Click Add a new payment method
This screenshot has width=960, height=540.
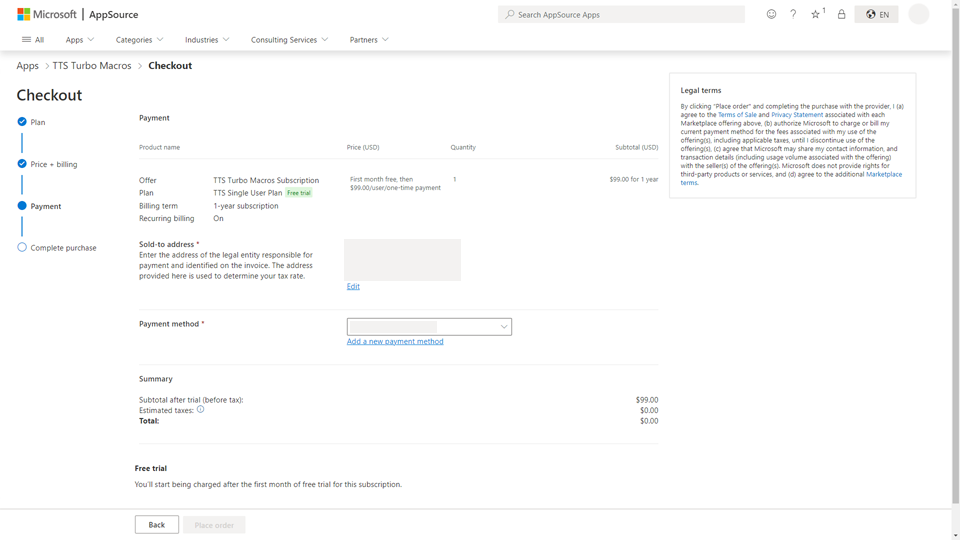pos(395,342)
